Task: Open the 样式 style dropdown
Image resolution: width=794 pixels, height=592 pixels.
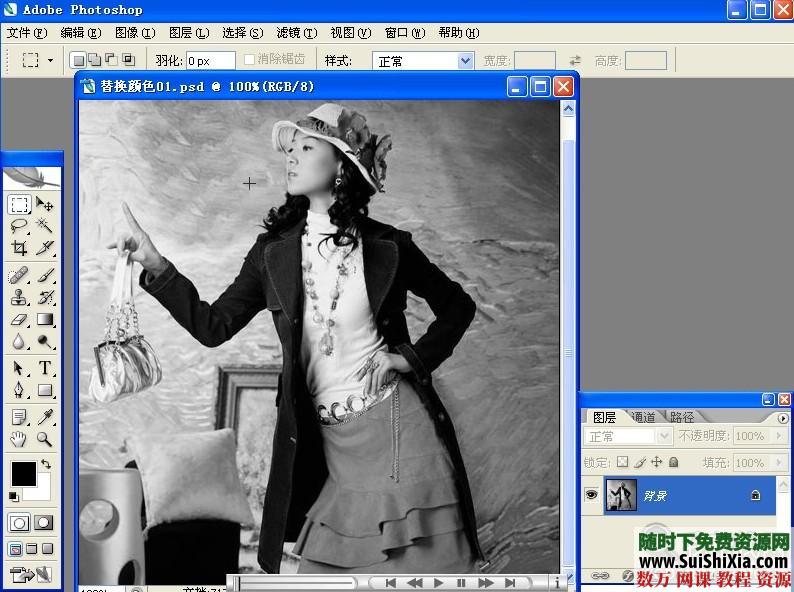Action: click(x=465, y=61)
